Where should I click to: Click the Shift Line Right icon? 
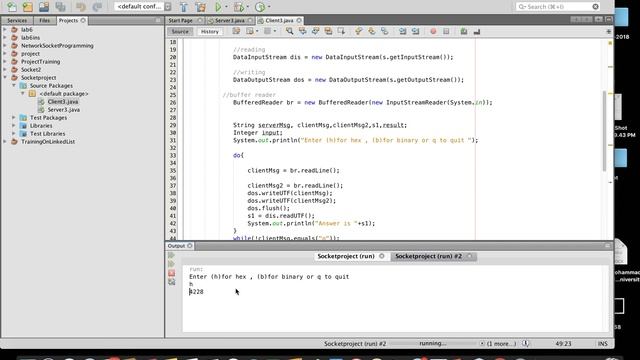416,31
